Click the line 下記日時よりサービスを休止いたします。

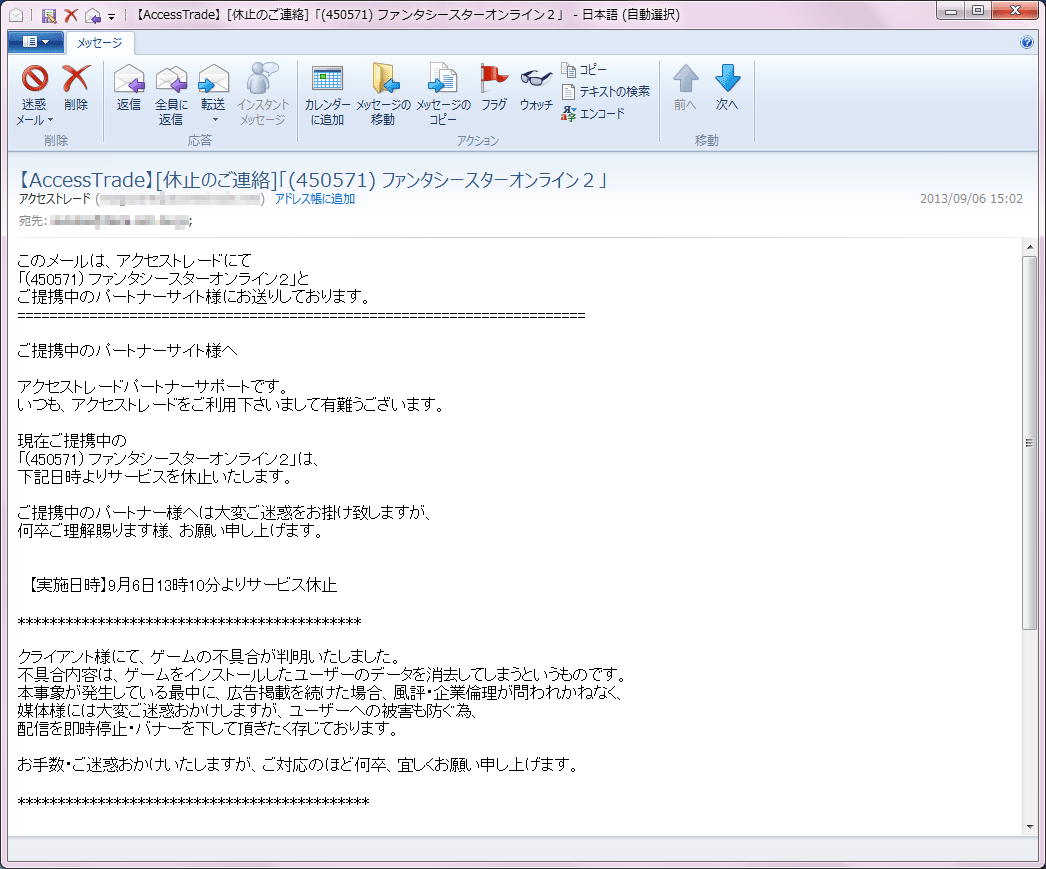[x=155, y=477]
